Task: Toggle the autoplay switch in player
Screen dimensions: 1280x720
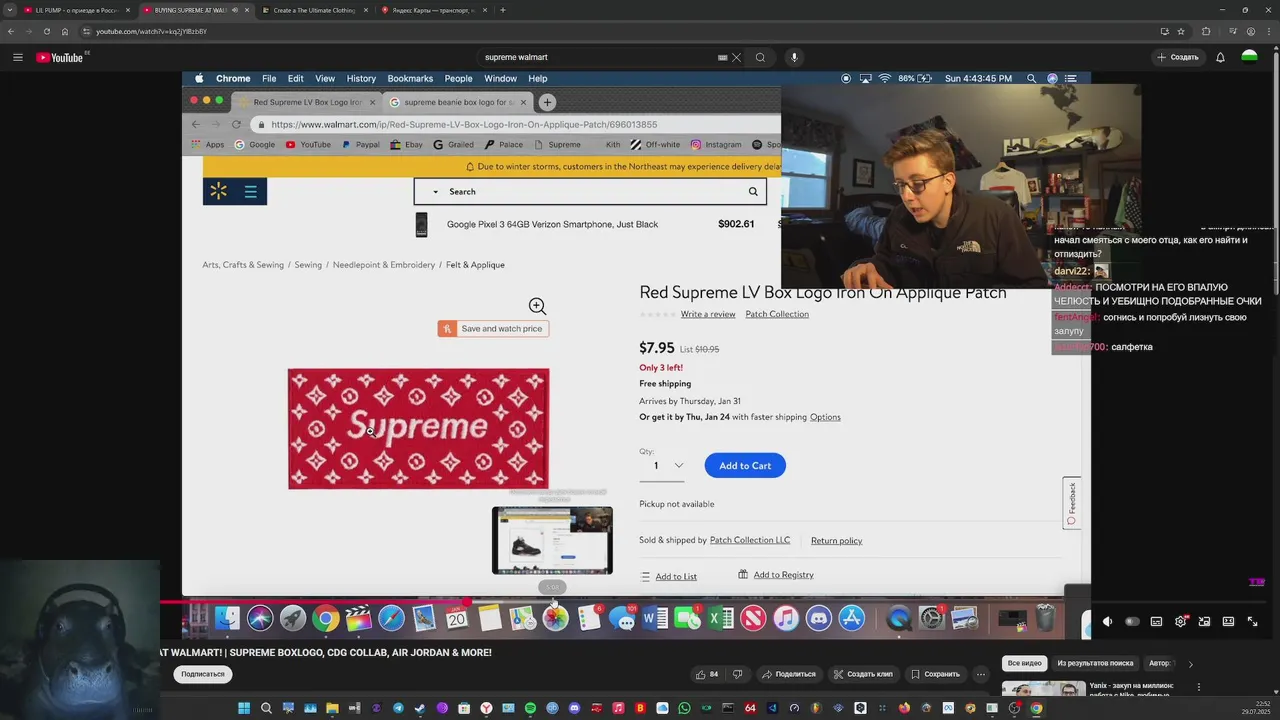Action: [x=1132, y=621]
